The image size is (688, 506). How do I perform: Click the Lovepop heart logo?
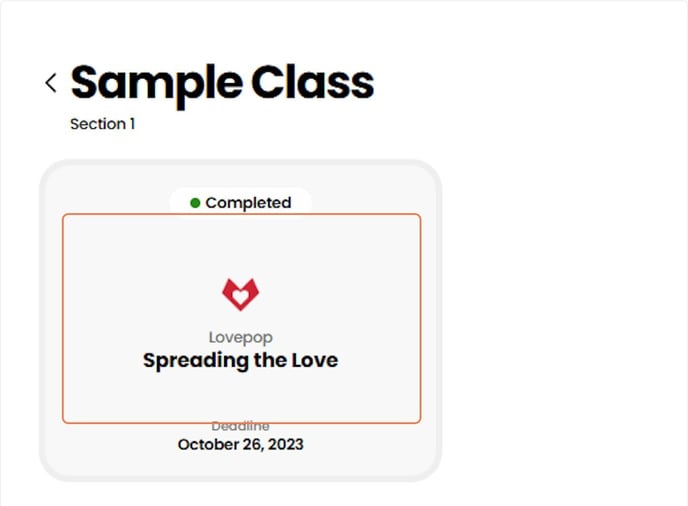coord(240,294)
